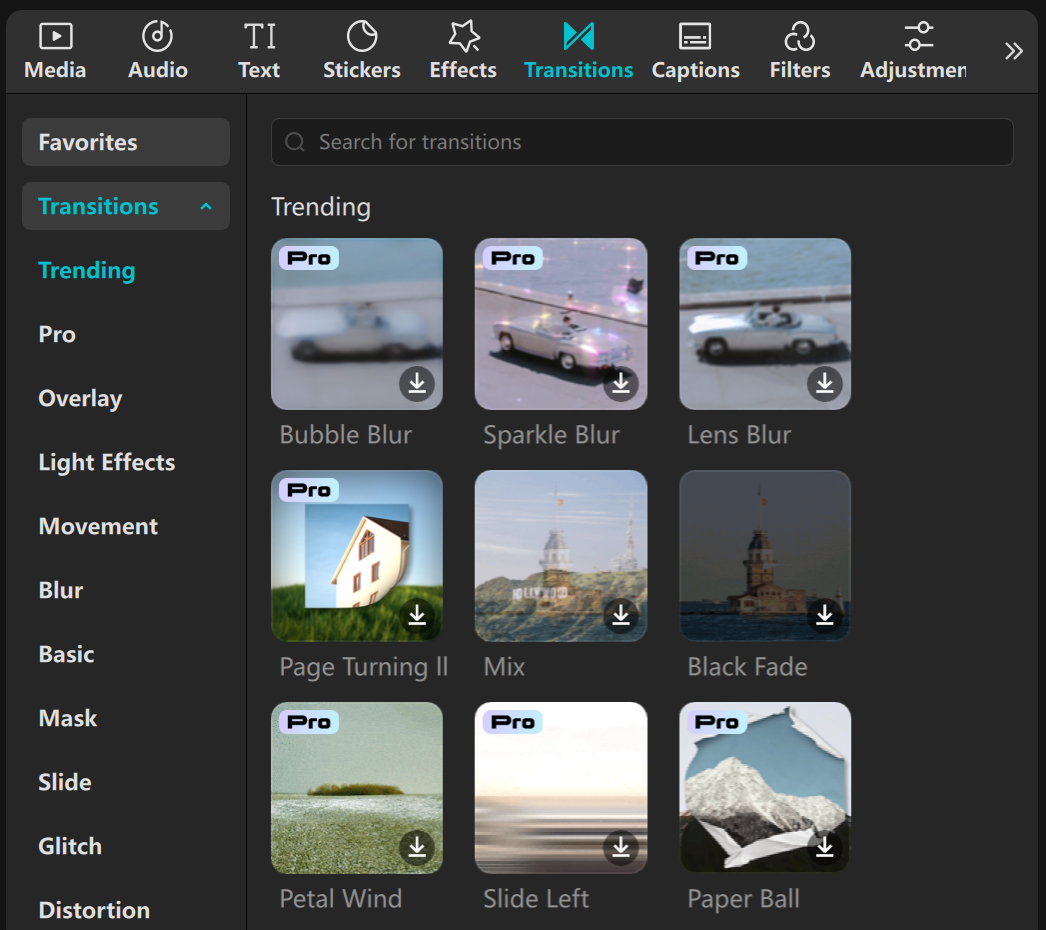Select the Slide category
The width and height of the screenshot is (1046, 930).
[65, 783]
